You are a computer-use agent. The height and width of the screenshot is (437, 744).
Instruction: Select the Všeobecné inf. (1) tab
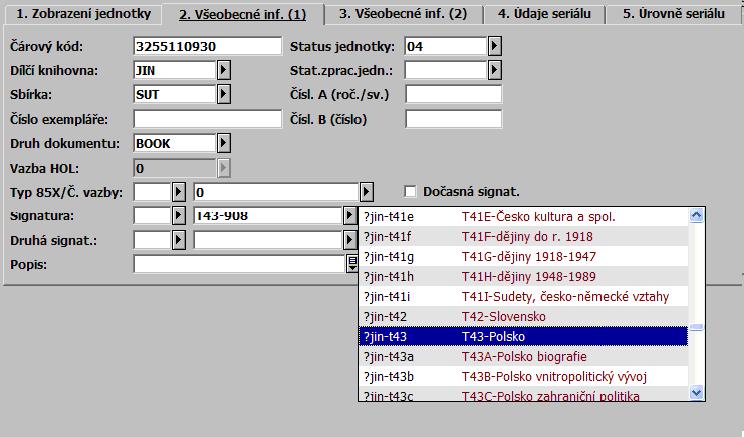[x=242, y=14]
